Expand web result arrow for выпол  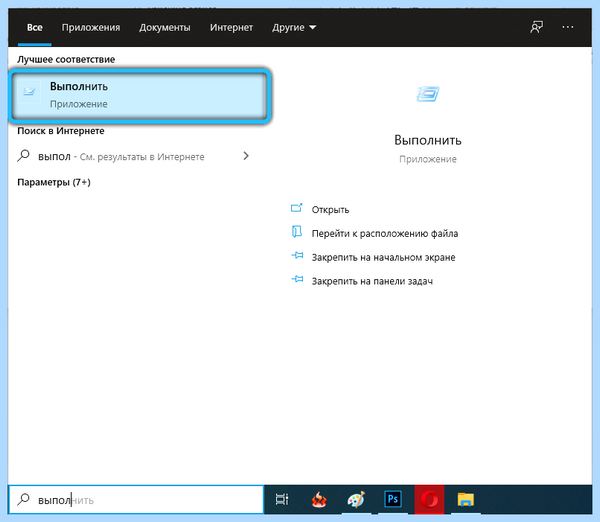pos(246,156)
